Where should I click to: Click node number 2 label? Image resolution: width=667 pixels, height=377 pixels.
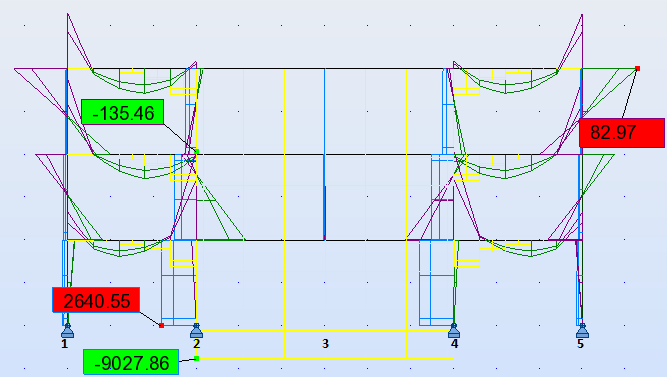coord(196,344)
